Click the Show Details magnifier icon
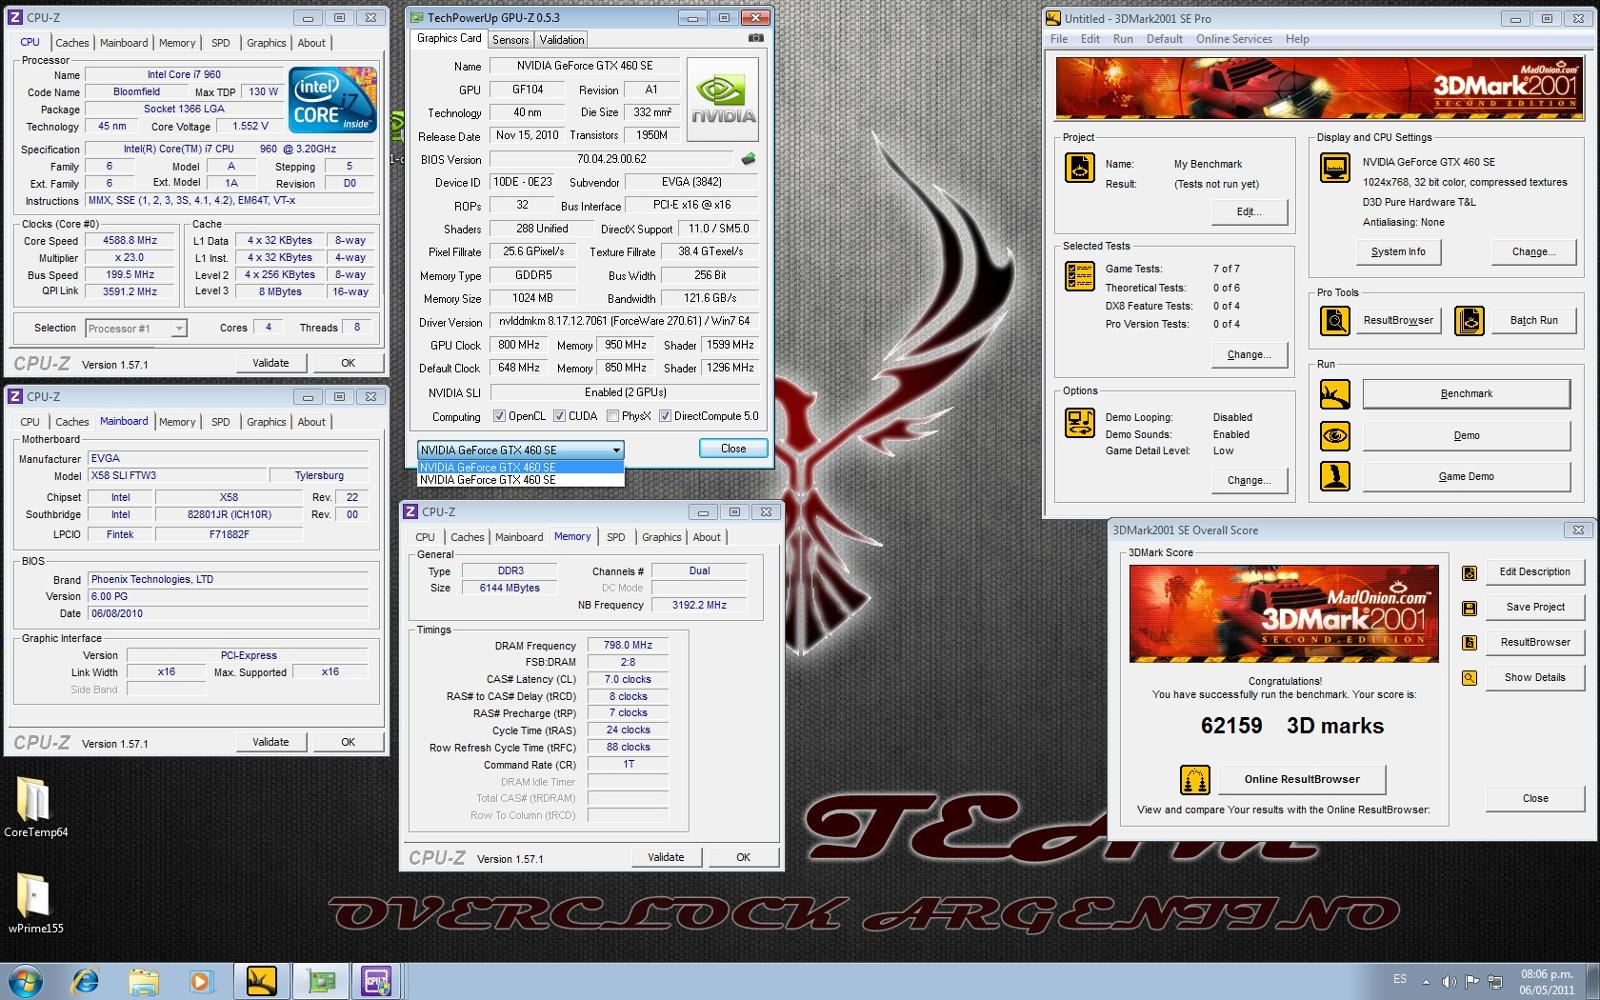Viewport: 1600px width, 1000px height. coord(1469,678)
